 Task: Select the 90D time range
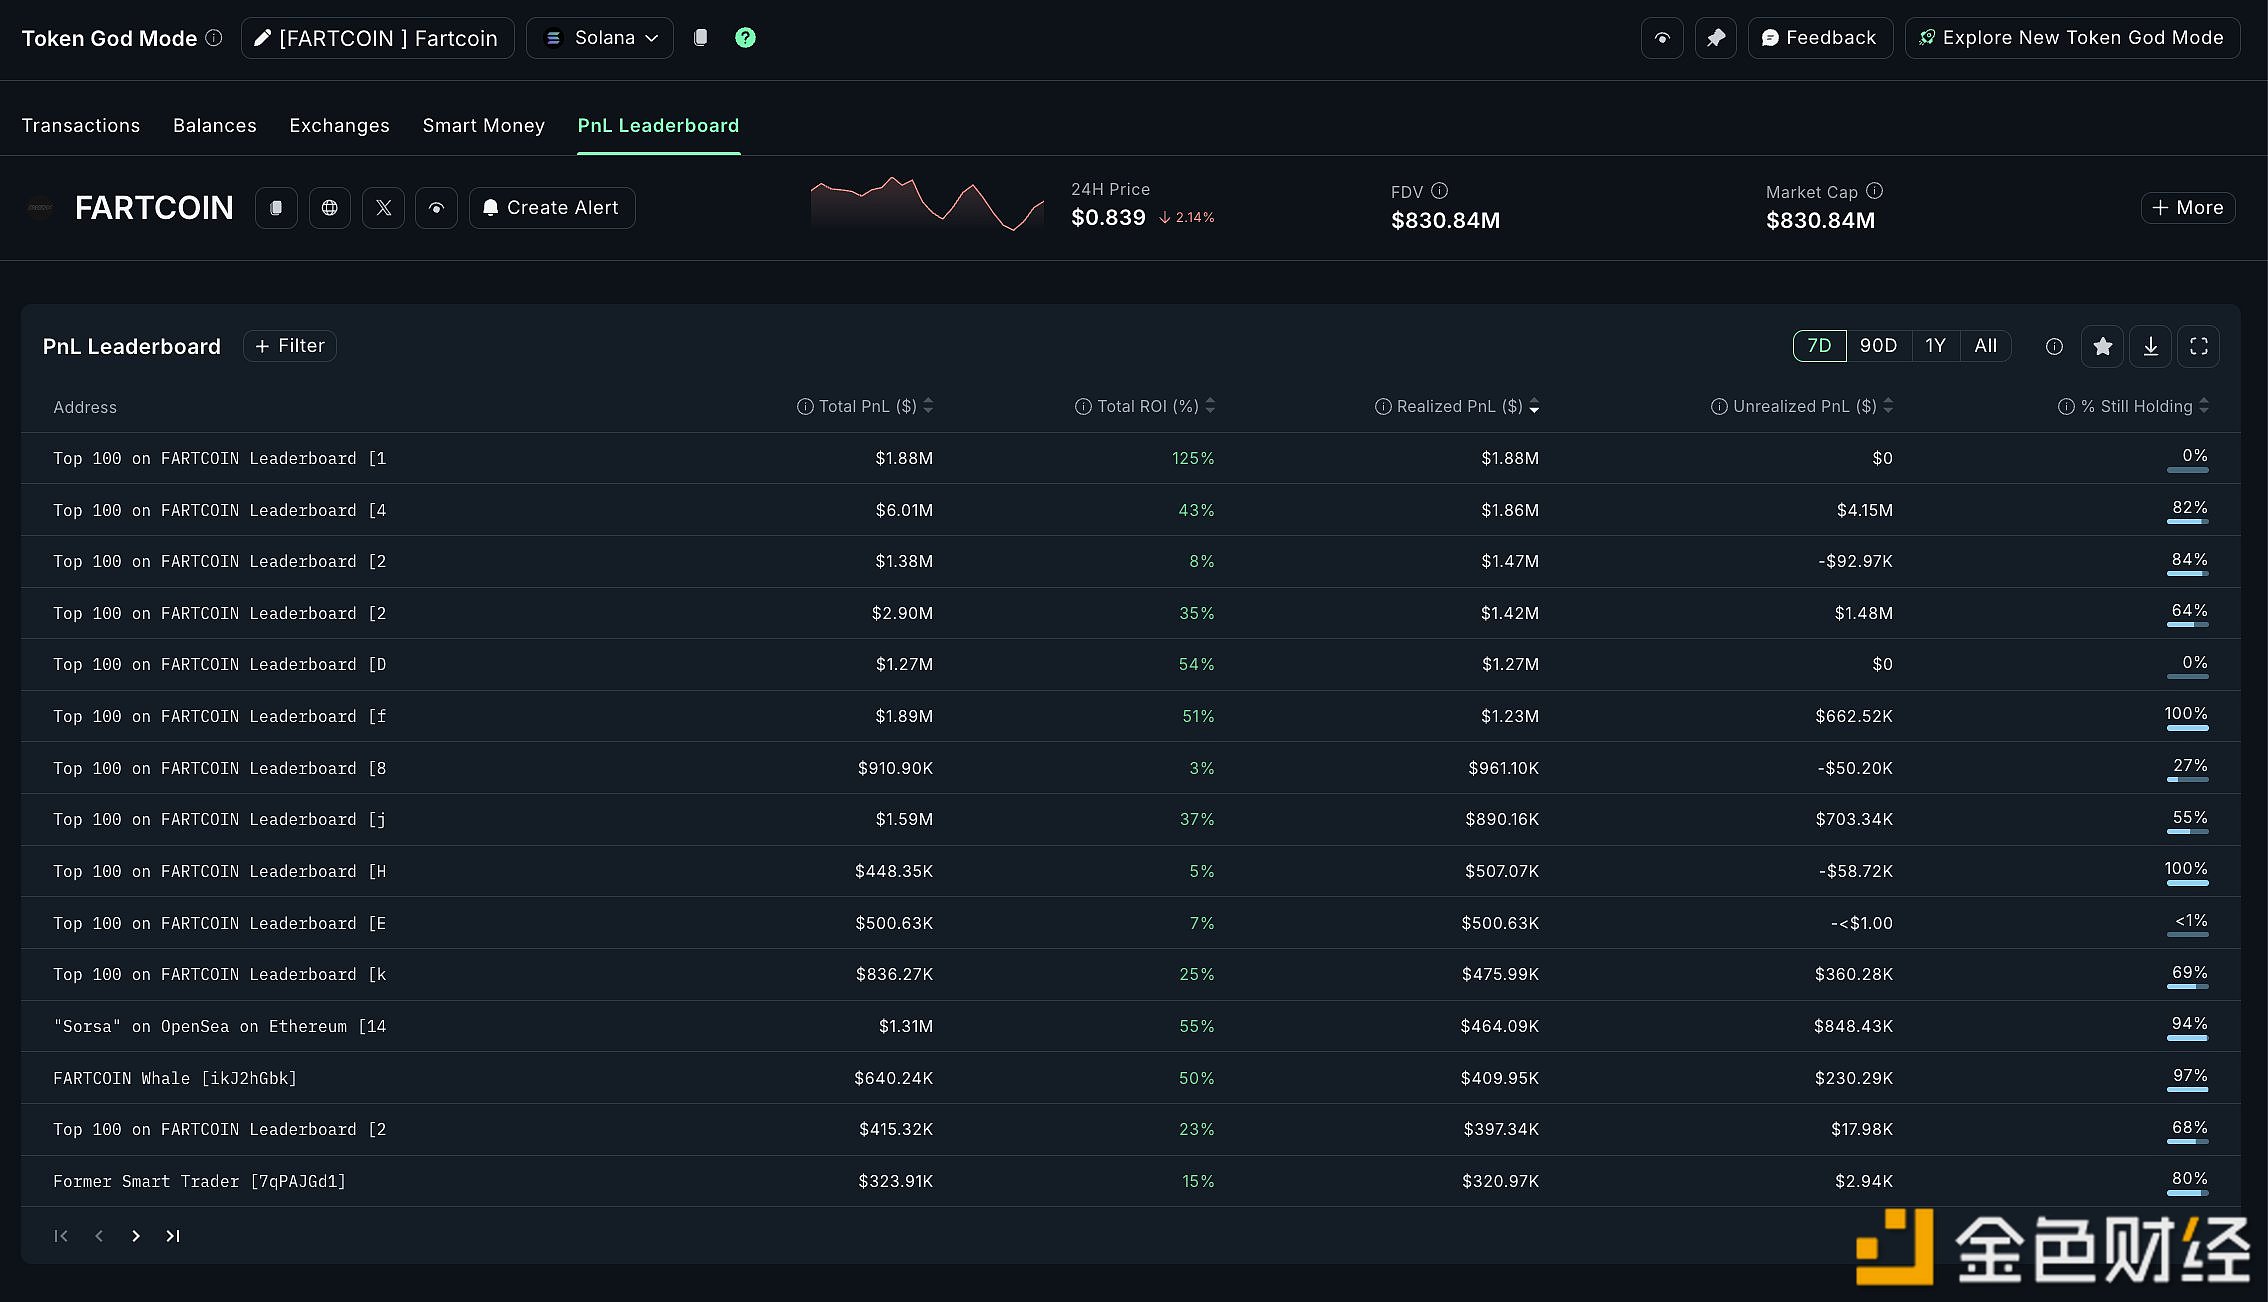pyautogui.click(x=1878, y=346)
